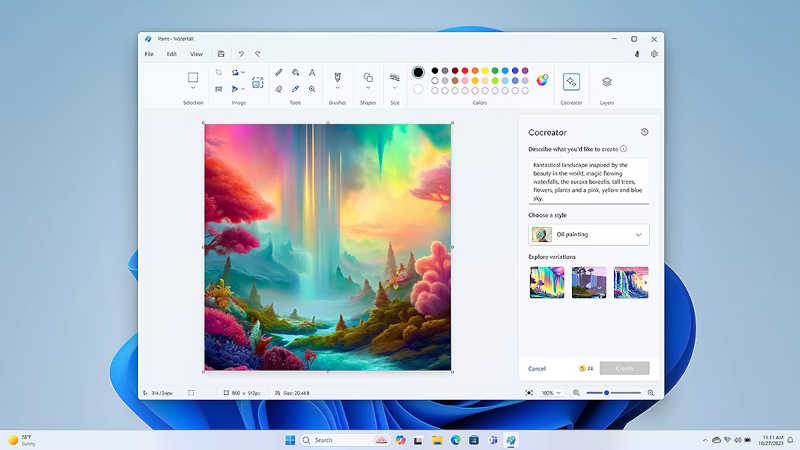The height and width of the screenshot is (450, 800).
Task: Pick the green color swatch
Action: coord(495,71)
